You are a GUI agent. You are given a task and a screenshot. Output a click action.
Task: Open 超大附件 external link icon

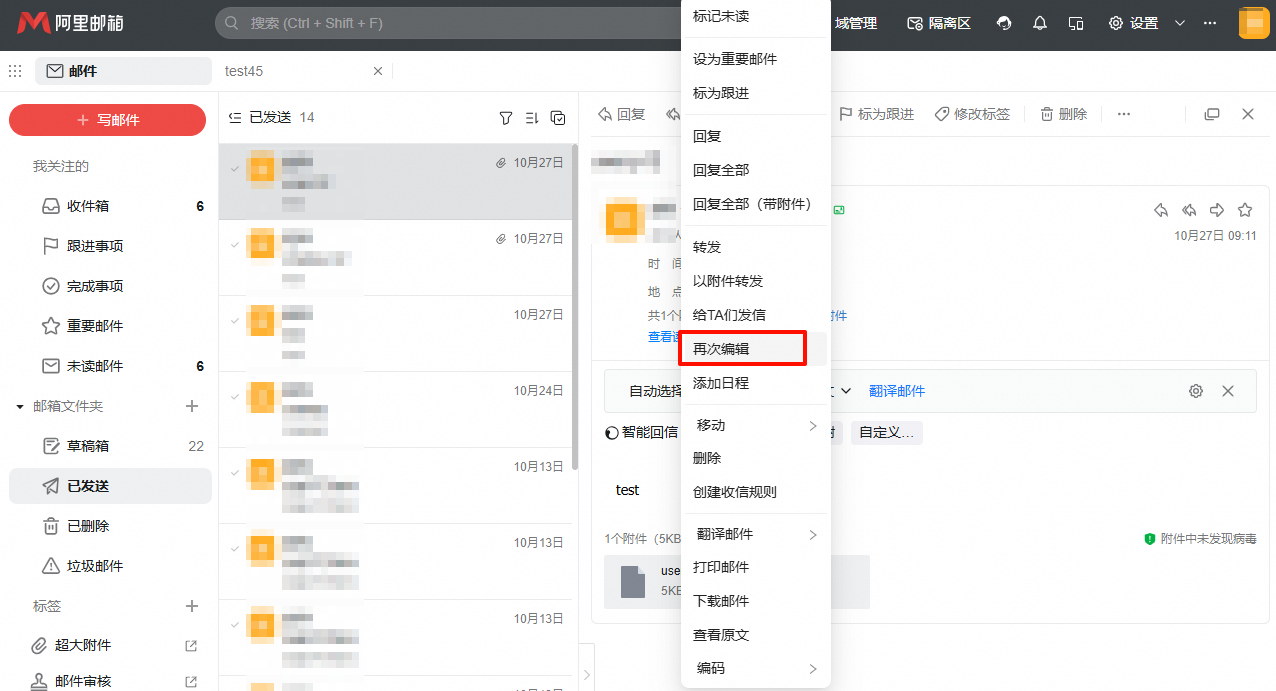[192, 646]
